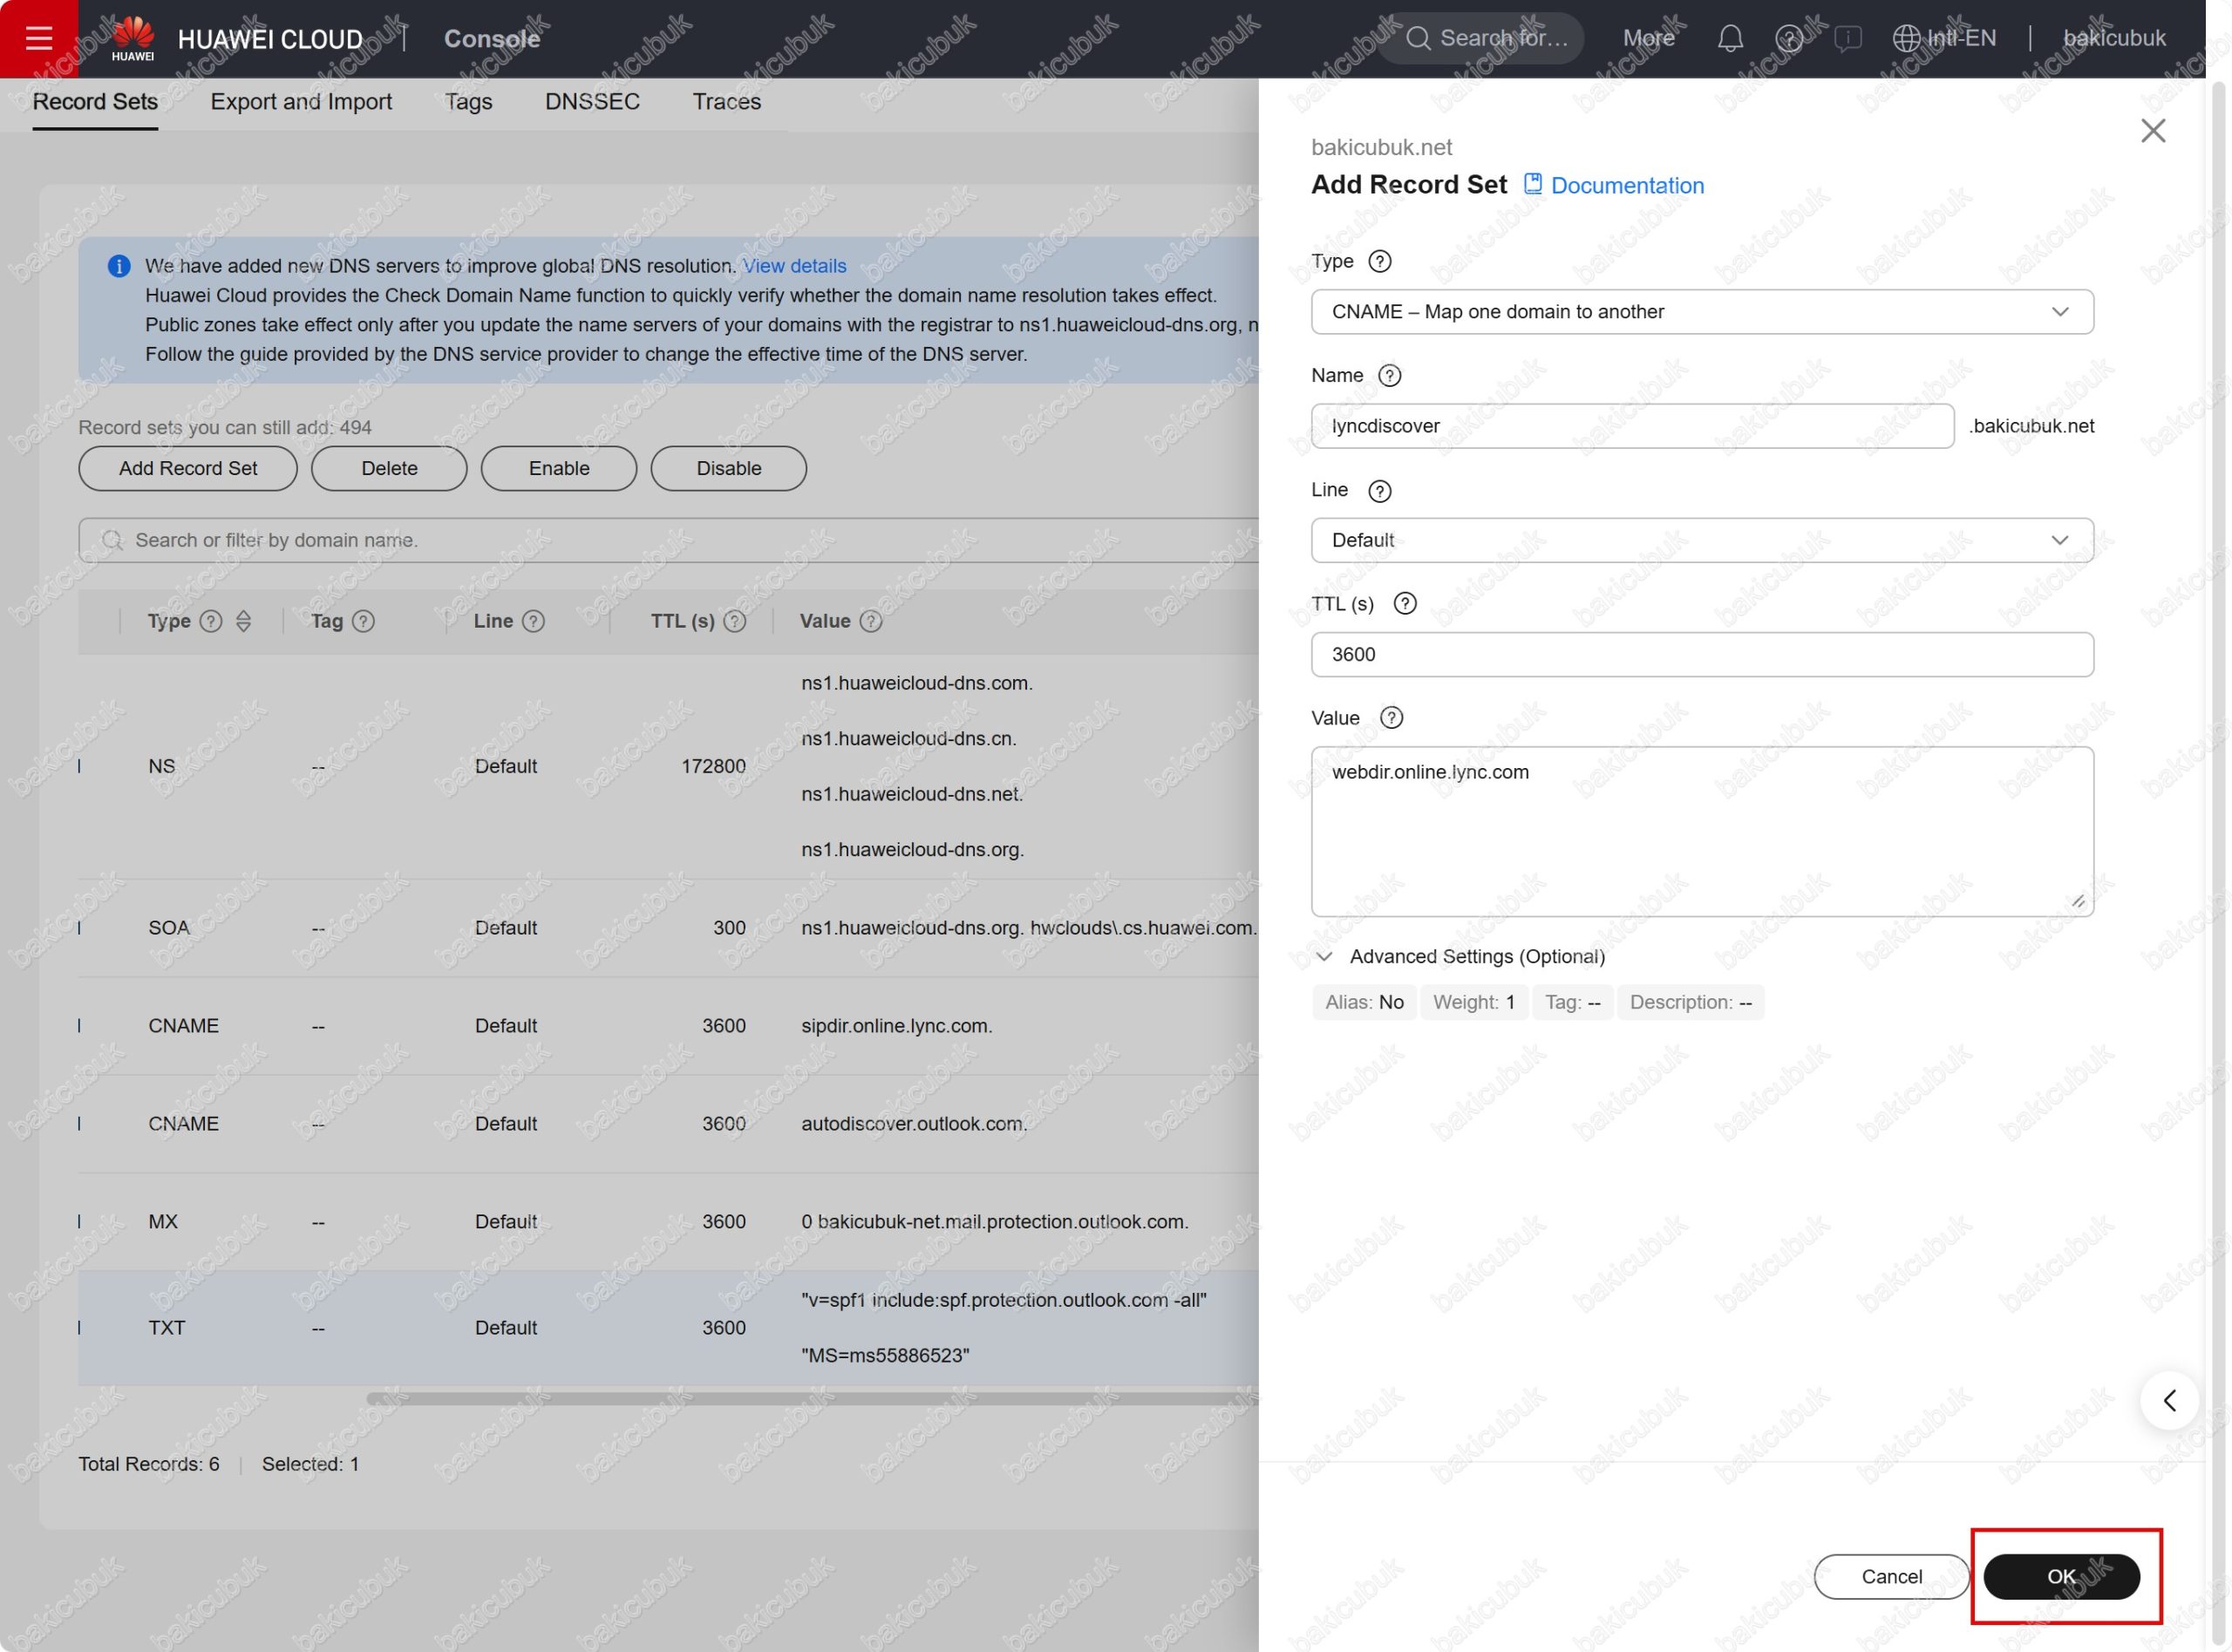This screenshot has height=1652, width=2232.
Task: Click OK to save the record set
Action: (x=2060, y=1576)
